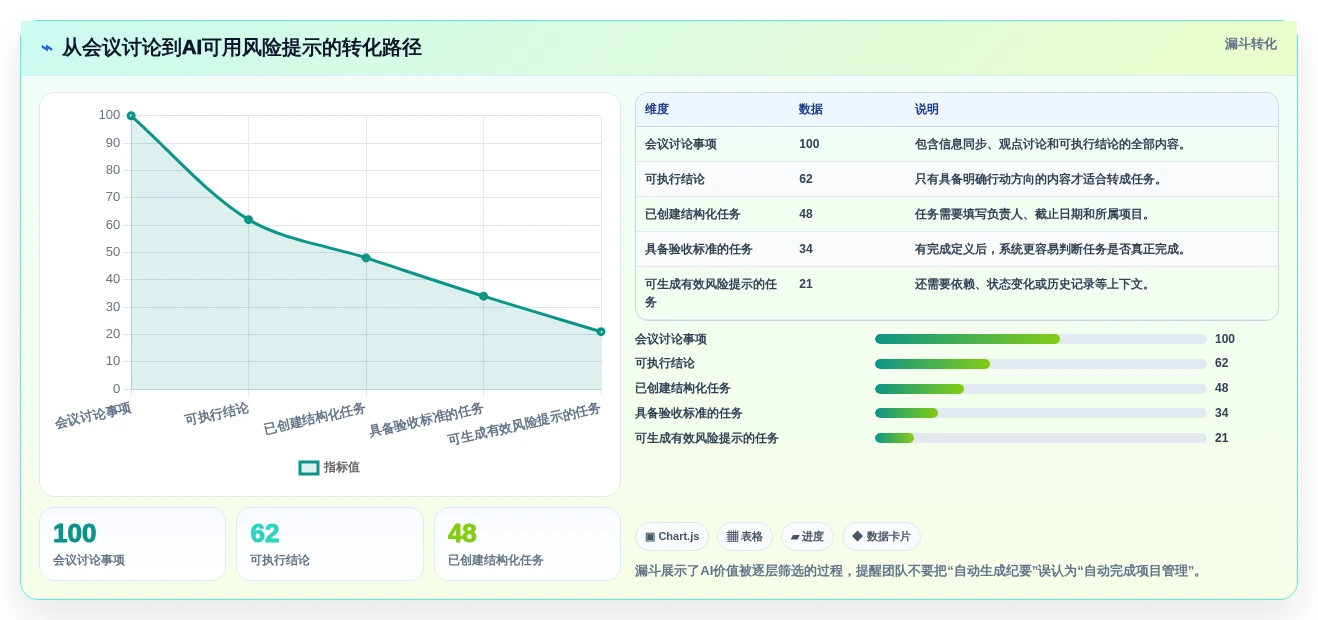Click the page title 从会议讨论到AI可用风险提示的转化路径
The image size is (1318, 620).
(x=242, y=48)
